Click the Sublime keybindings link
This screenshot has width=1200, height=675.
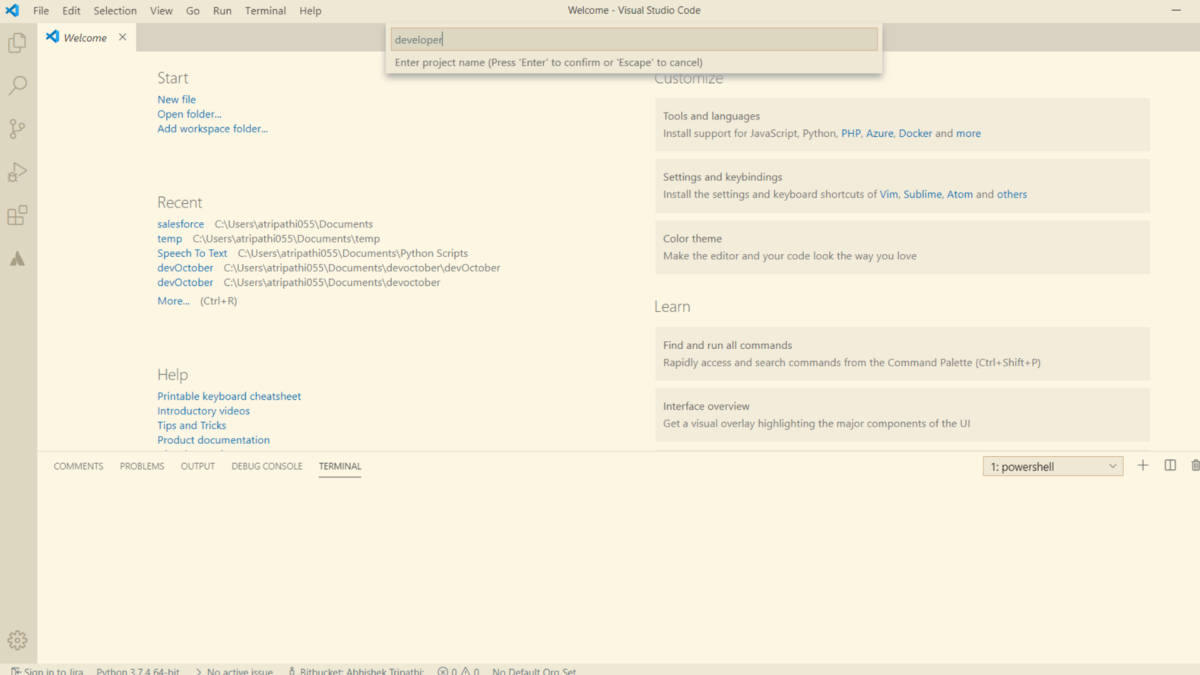pyautogui.click(x=922, y=195)
